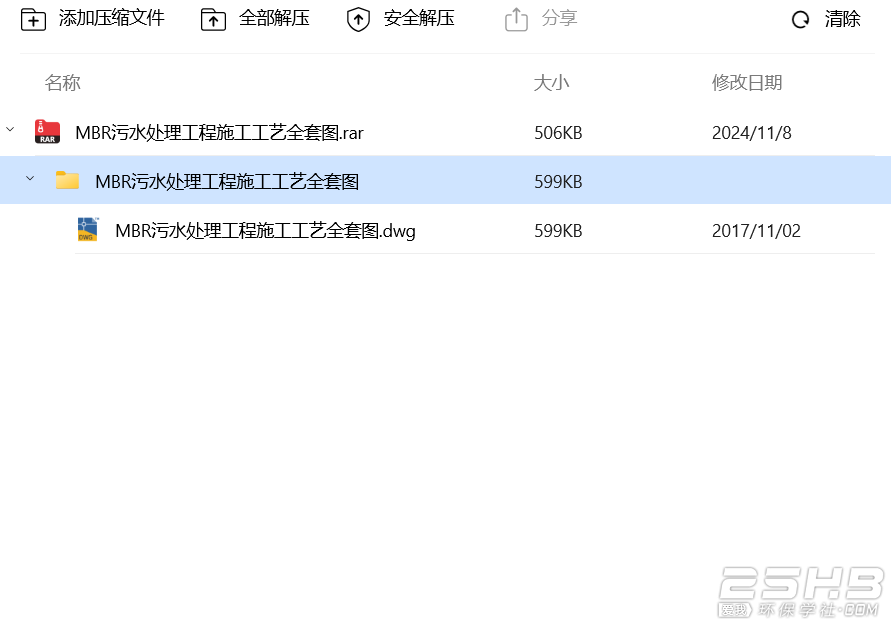Click the 506KB size value
This screenshot has height=624, width=891.
[558, 133]
